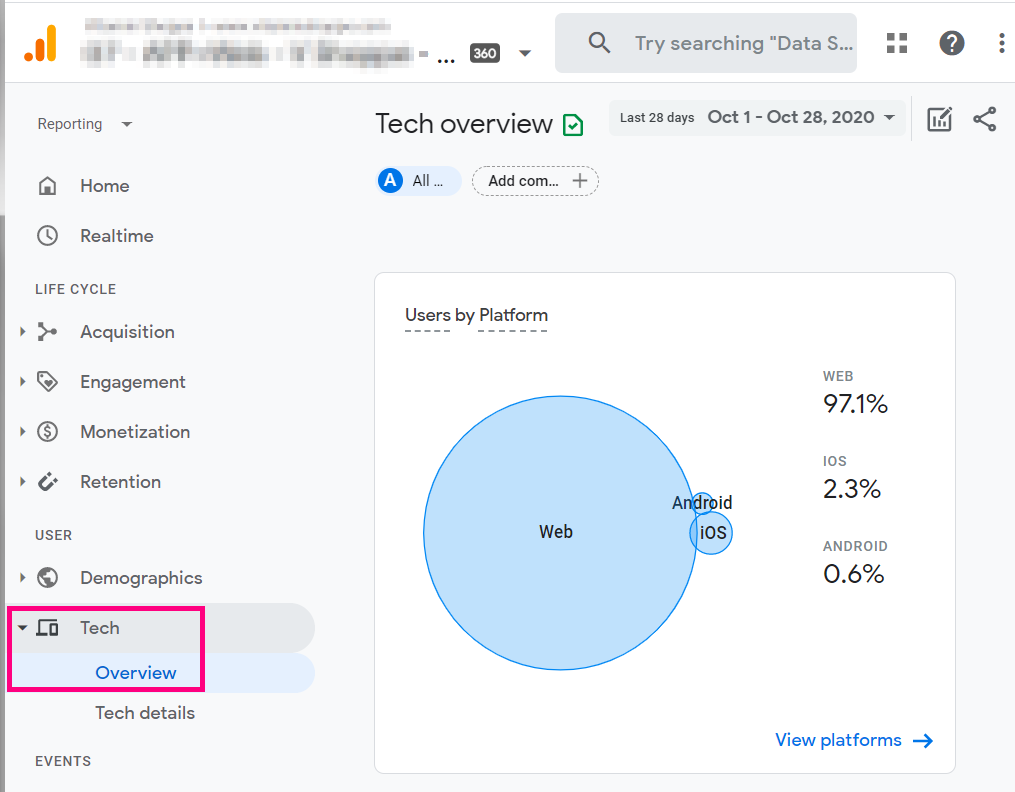1015x792 pixels.
Task: Click the share report icon
Action: 985,119
